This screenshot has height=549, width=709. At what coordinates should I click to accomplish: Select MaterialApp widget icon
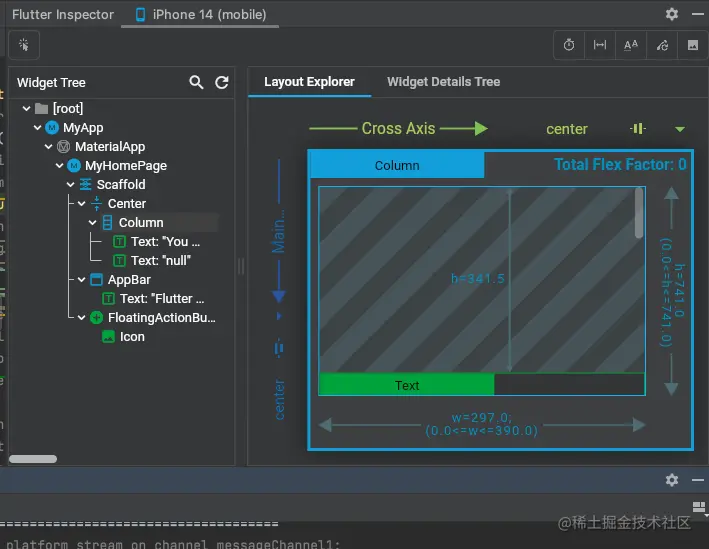[x=63, y=147]
